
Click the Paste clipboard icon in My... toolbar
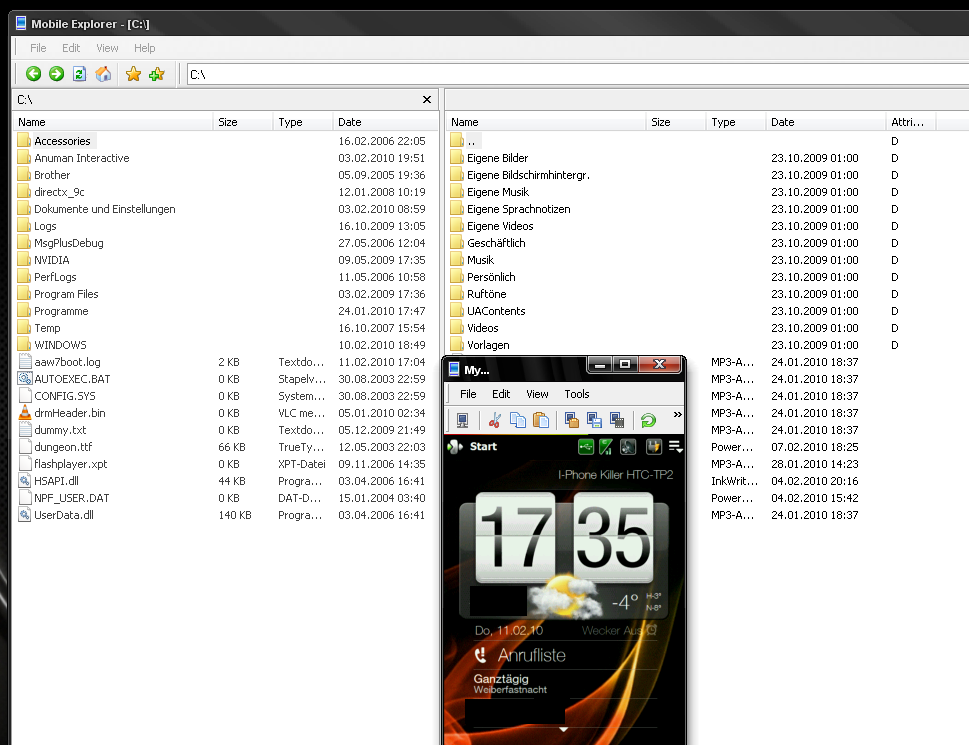[x=541, y=421]
